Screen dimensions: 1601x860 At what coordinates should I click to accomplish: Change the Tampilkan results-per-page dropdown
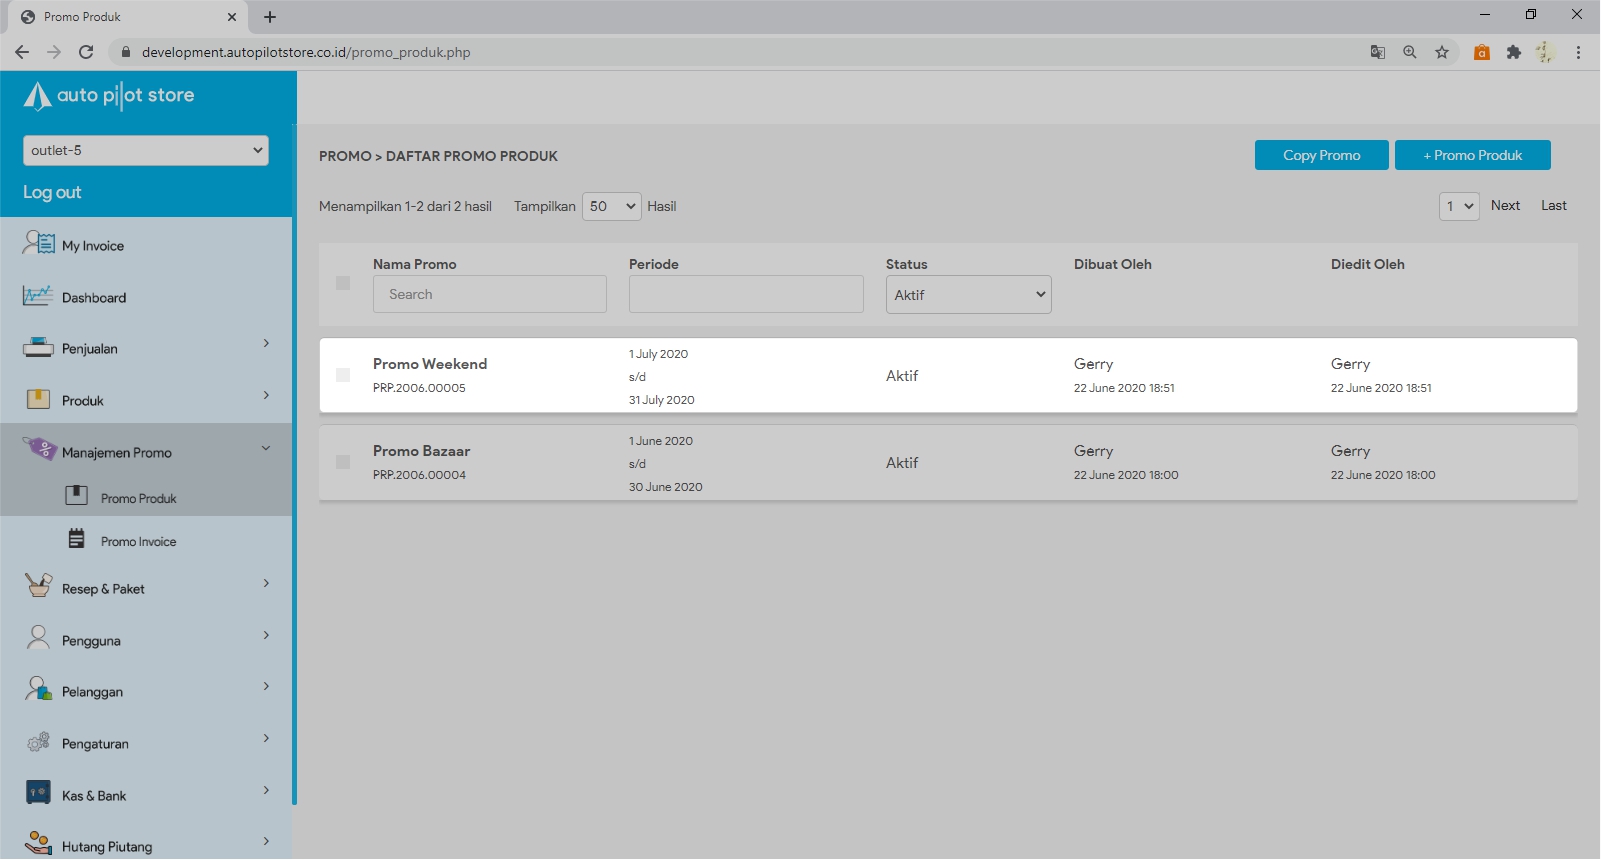pyautogui.click(x=611, y=206)
